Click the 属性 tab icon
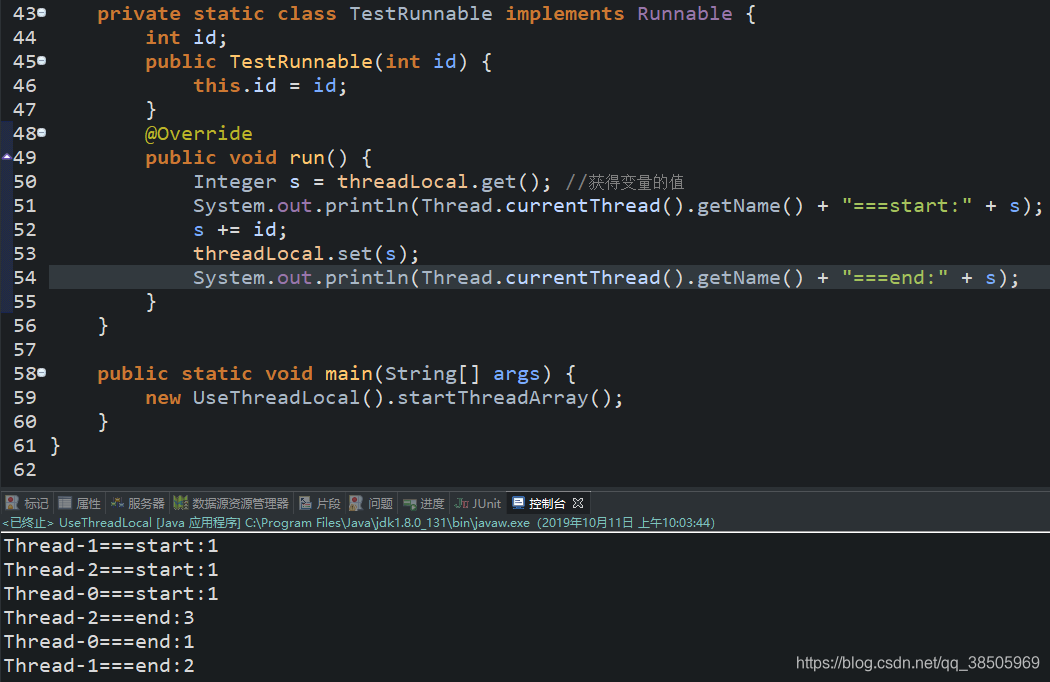Image resolution: width=1050 pixels, height=682 pixels. [65, 503]
